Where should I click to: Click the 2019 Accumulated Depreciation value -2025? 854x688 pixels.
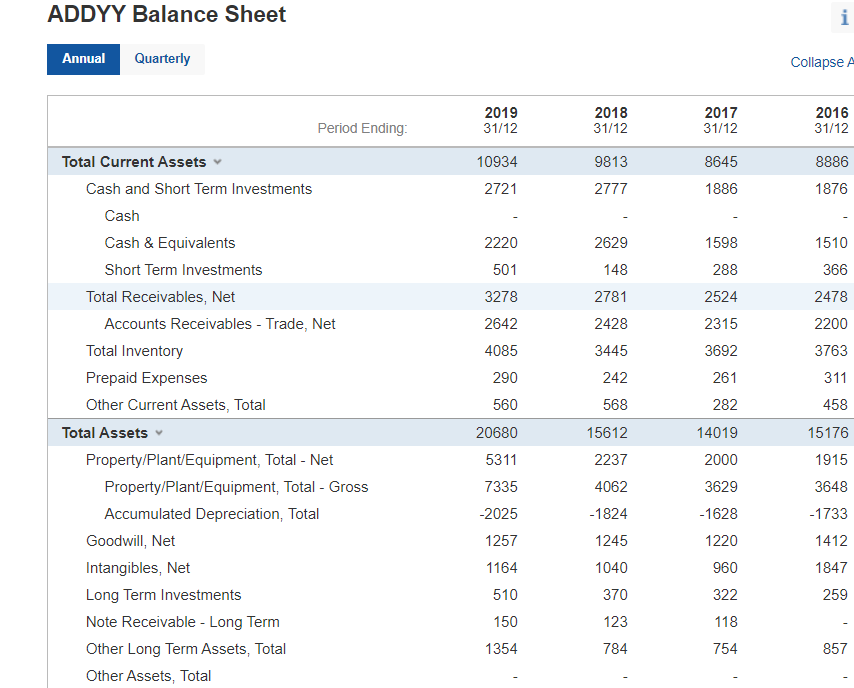click(x=498, y=514)
